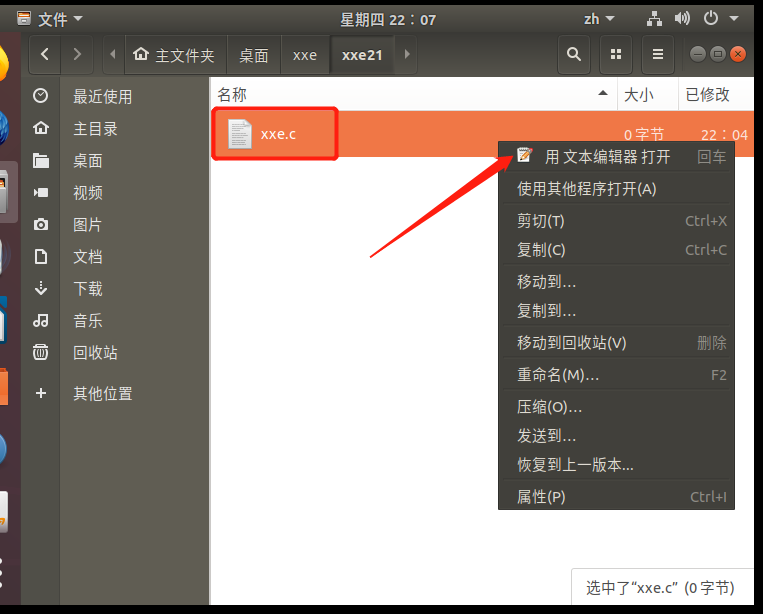This screenshot has width=763, height=614.
Task: Open 视频 in the sidebar
Action: pos(88,193)
